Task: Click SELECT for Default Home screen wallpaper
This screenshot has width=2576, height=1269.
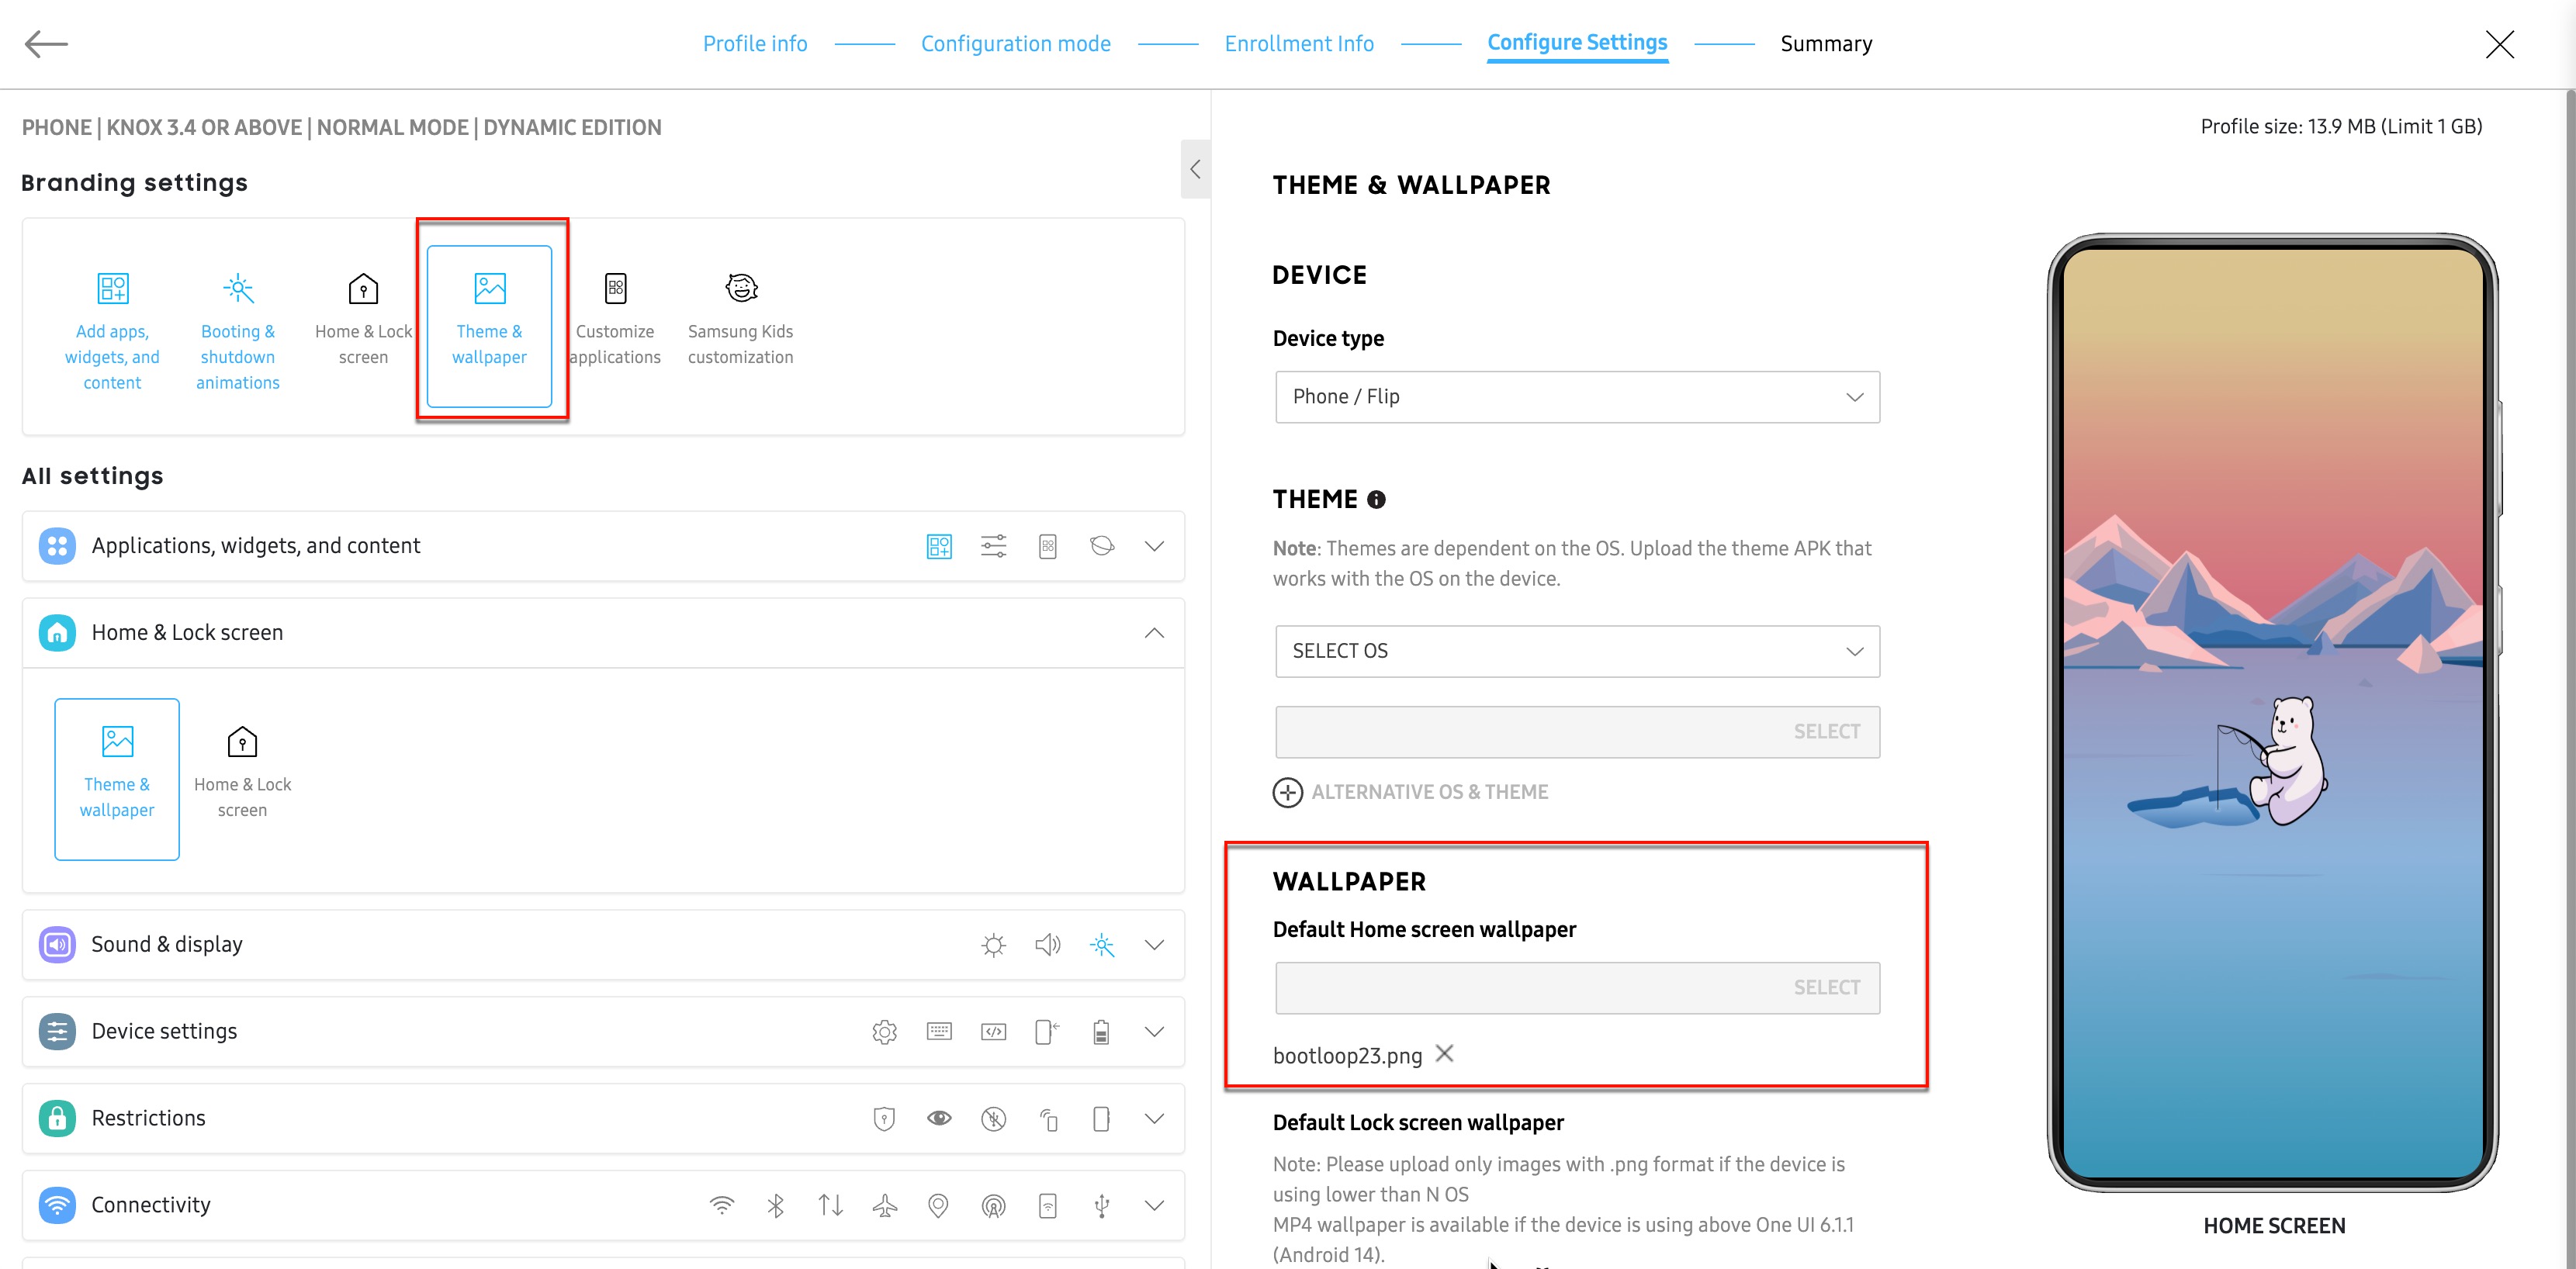Action: click(x=1825, y=988)
